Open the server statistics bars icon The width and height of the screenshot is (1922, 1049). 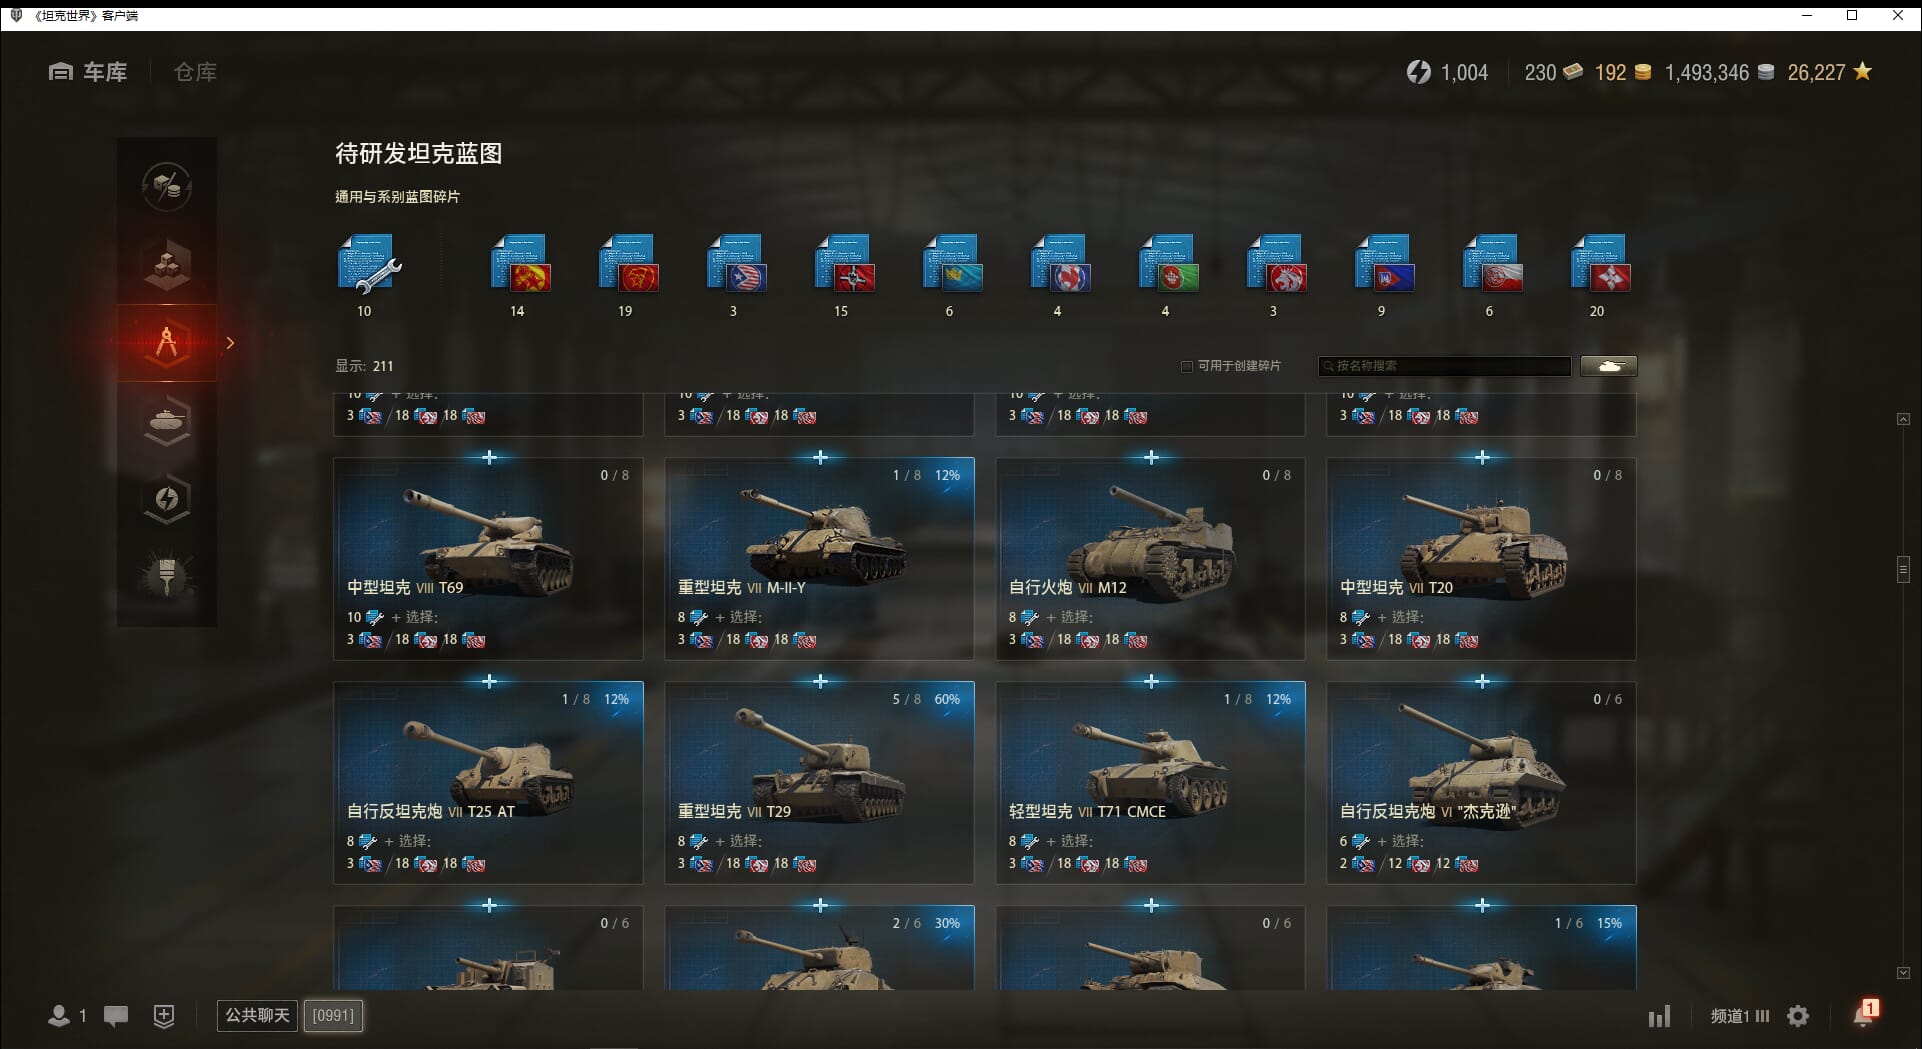coord(1659,1017)
